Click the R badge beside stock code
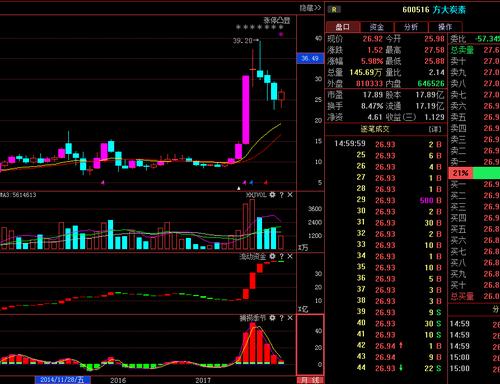Viewport: 500px width, 384px height. click(x=334, y=10)
